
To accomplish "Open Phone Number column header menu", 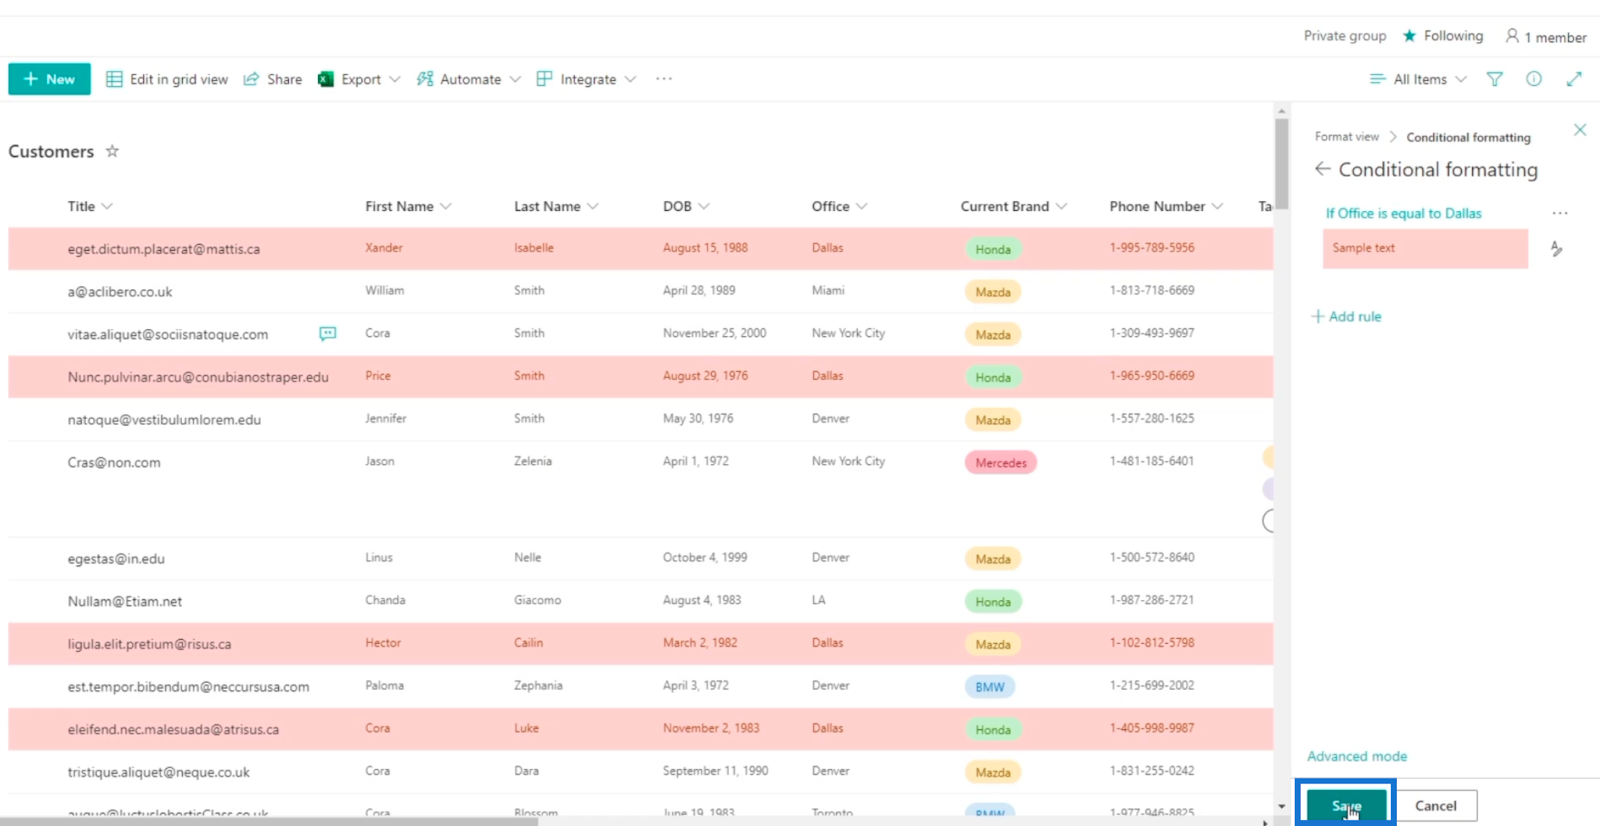I will (1166, 206).
